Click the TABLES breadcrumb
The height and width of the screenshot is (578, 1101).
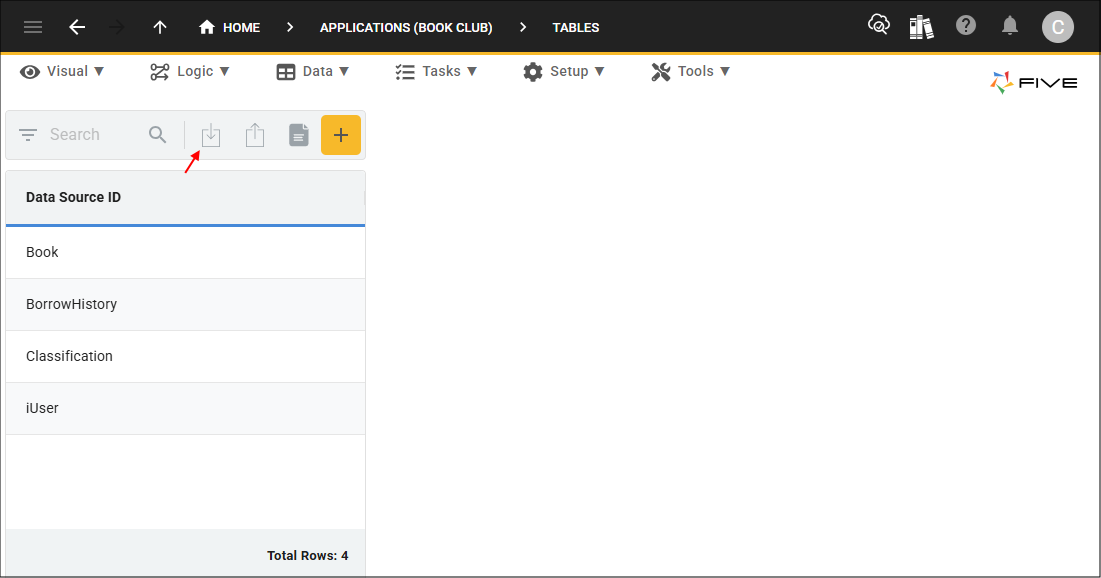click(576, 27)
